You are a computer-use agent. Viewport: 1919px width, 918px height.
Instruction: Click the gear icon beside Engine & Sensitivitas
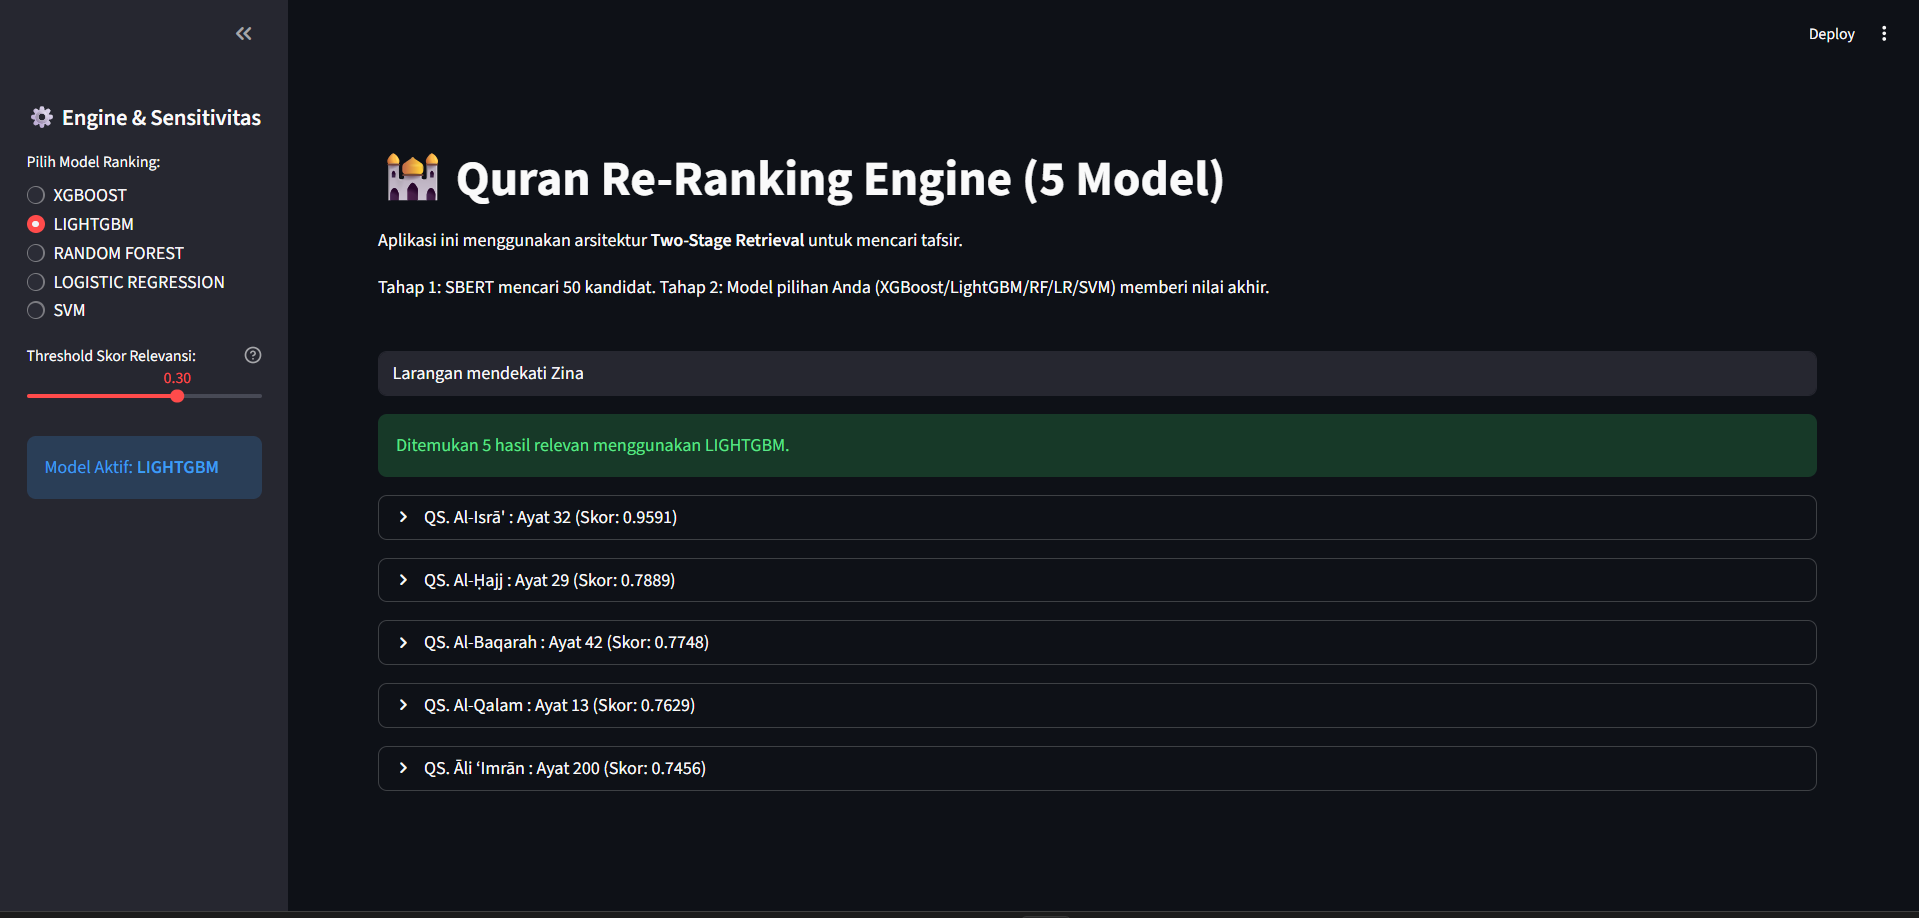point(41,117)
